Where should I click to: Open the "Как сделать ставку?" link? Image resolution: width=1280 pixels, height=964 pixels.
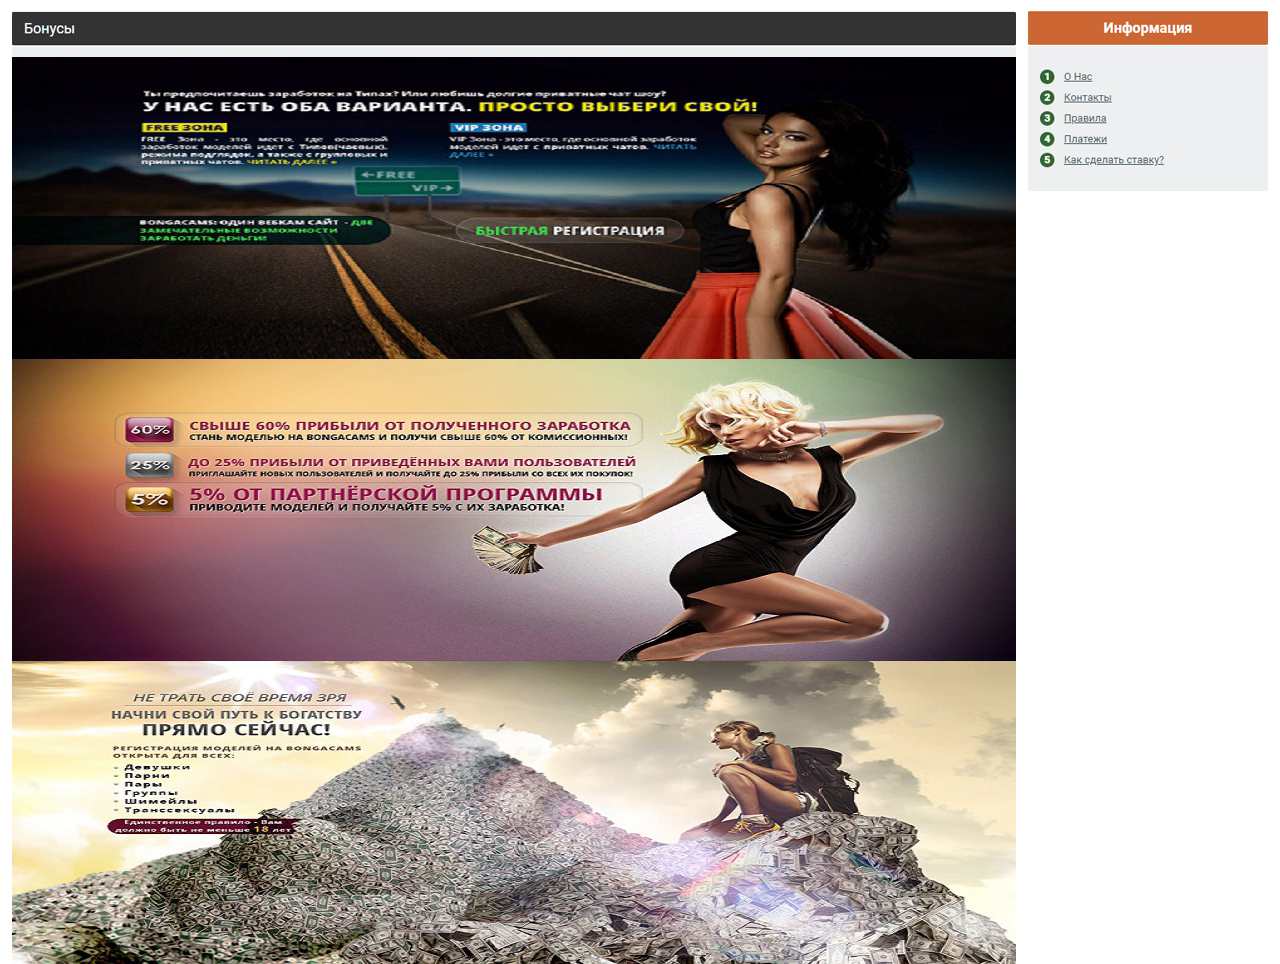1113,160
